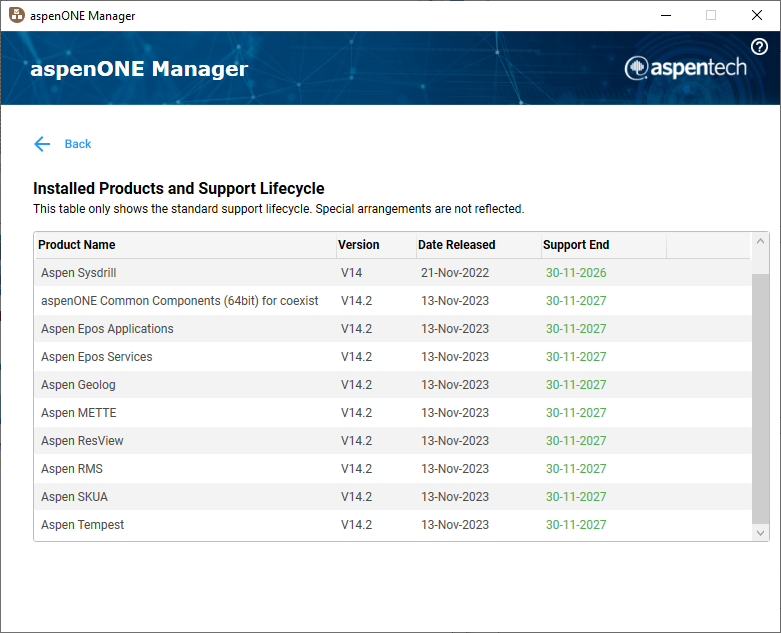The width and height of the screenshot is (781, 633).
Task: Click the 21-Nov-2022 release date cell
Action: pyautogui.click(x=455, y=273)
